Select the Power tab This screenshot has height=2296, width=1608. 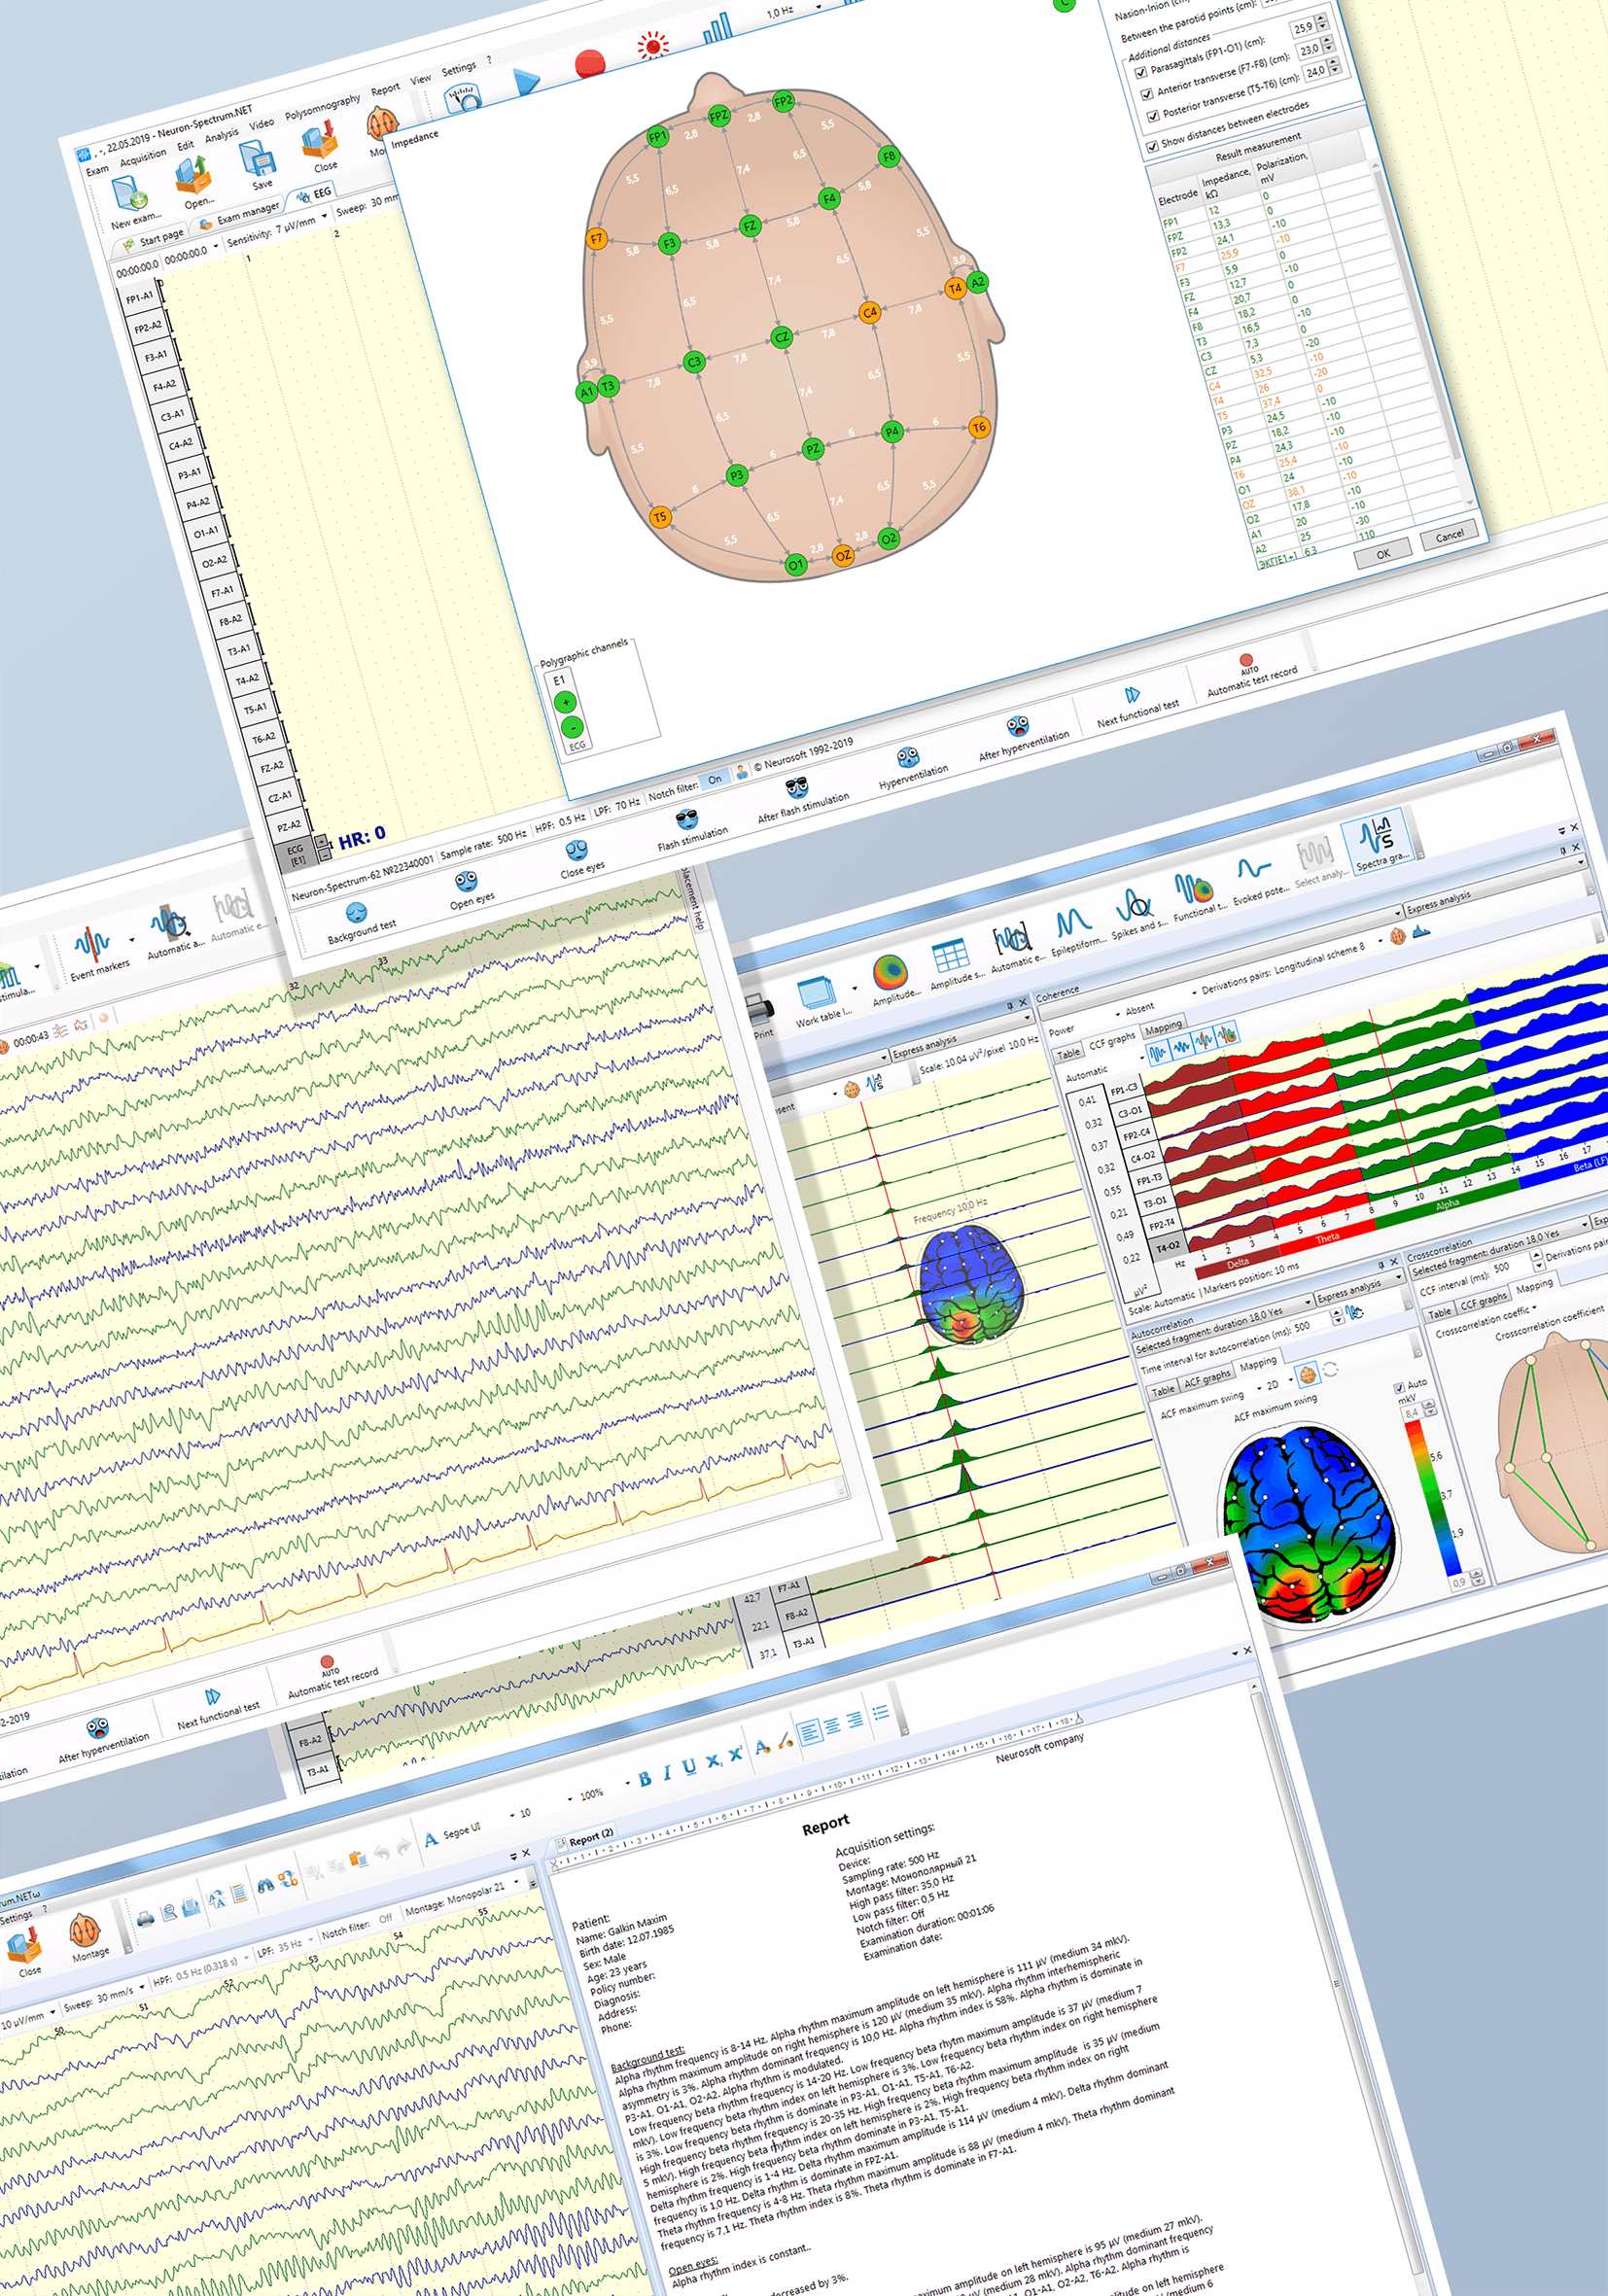pyautogui.click(x=1061, y=1029)
